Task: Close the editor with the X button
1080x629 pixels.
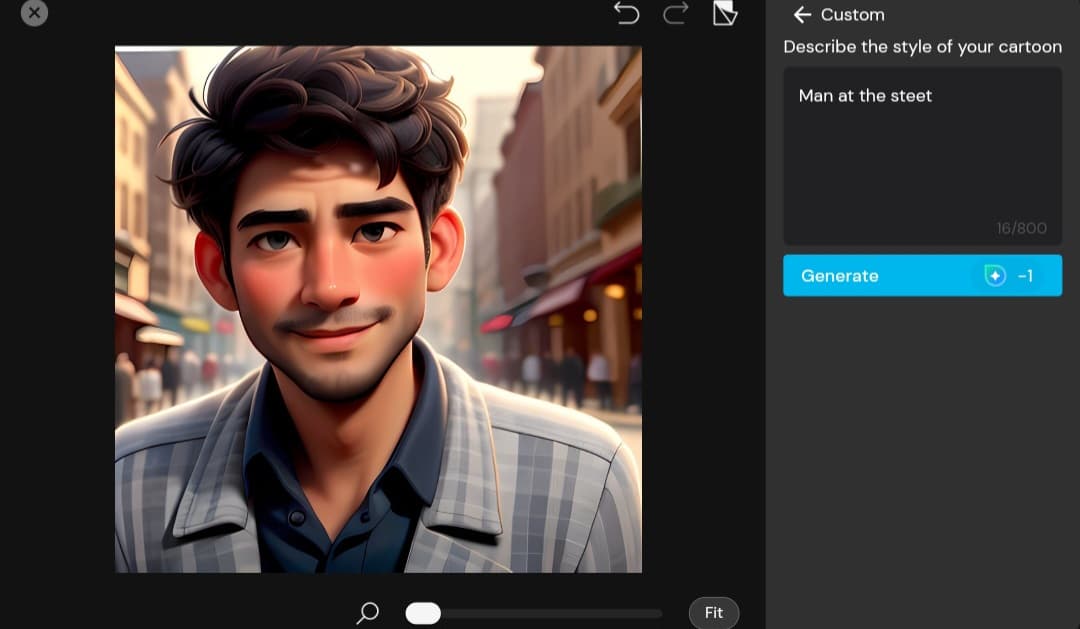Action: click(x=34, y=12)
